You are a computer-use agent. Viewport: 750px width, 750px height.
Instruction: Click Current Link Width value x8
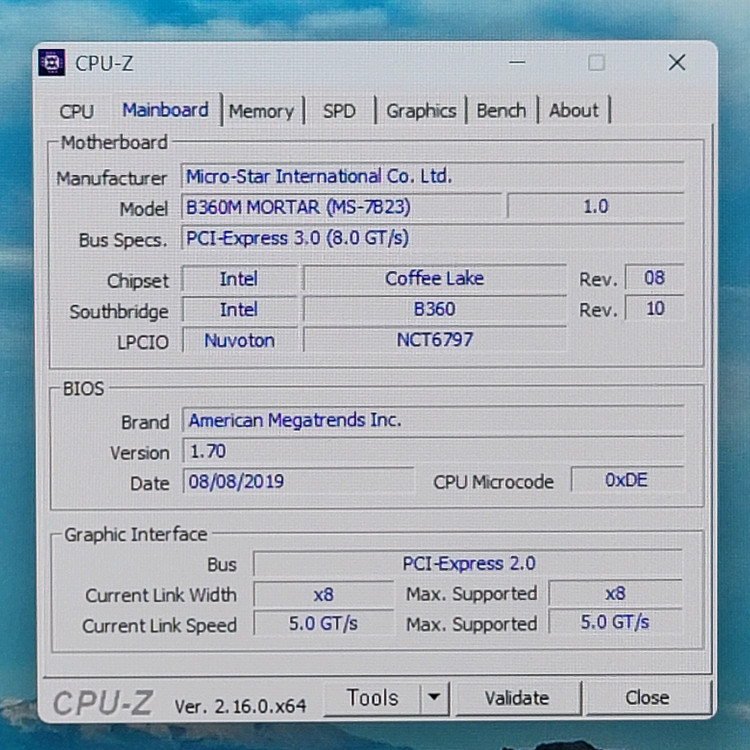click(x=324, y=595)
